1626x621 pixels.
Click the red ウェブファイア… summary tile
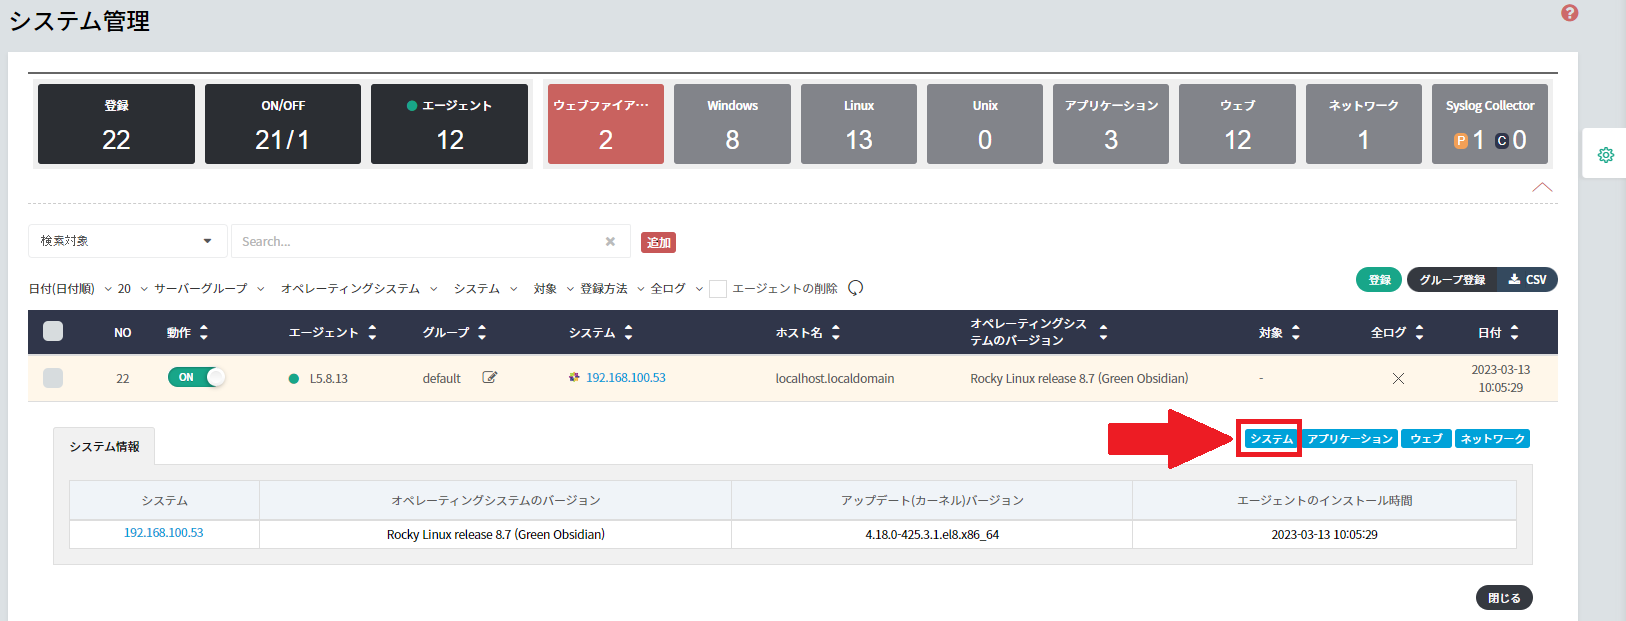point(605,124)
